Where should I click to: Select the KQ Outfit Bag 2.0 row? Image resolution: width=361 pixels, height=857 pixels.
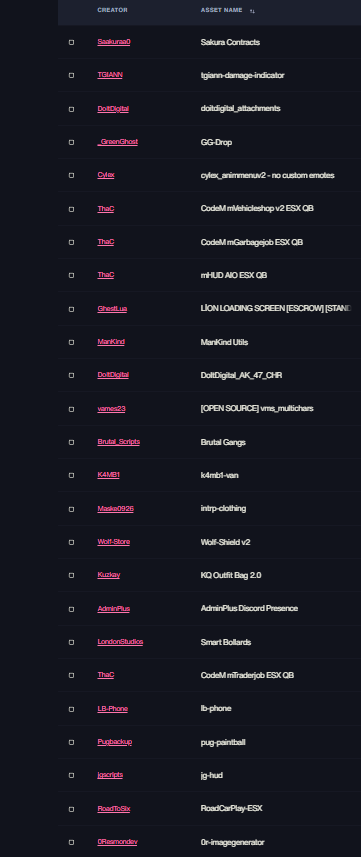pos(209,576)
